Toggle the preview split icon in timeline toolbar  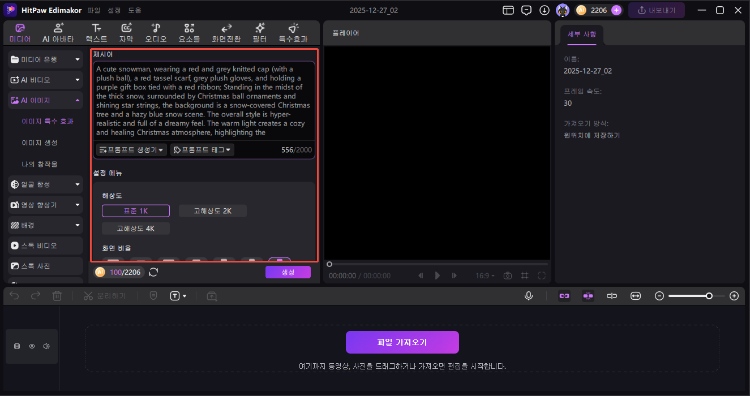click(612, 296)
